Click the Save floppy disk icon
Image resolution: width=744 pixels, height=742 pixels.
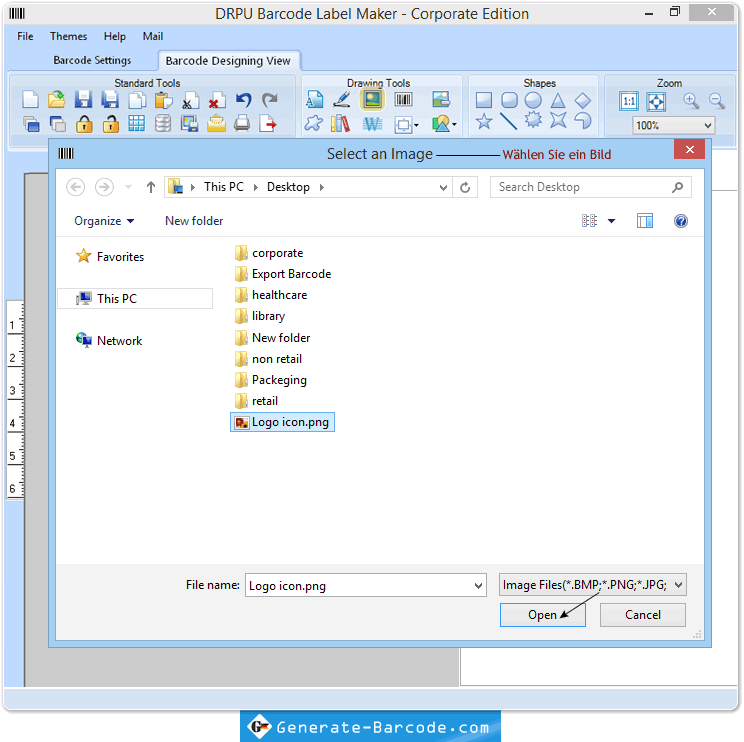coord(84,100)
